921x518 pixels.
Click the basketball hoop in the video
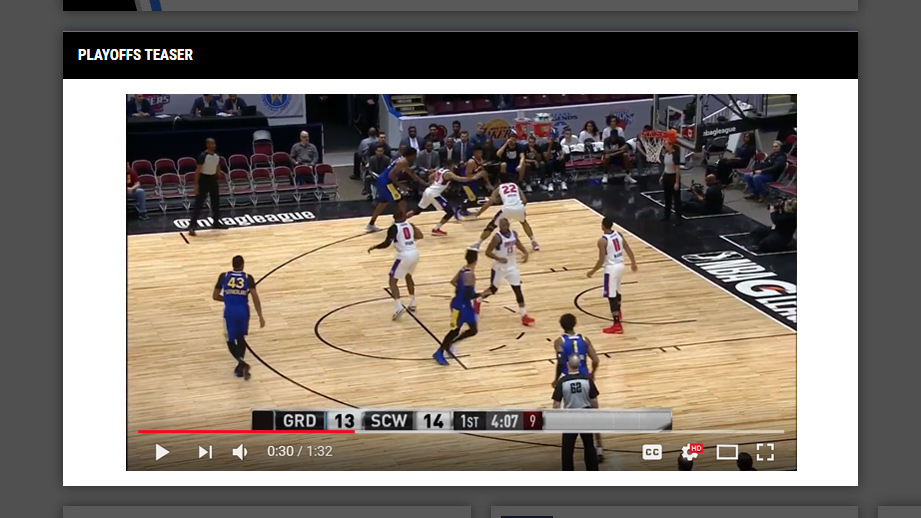coord(652,146)
